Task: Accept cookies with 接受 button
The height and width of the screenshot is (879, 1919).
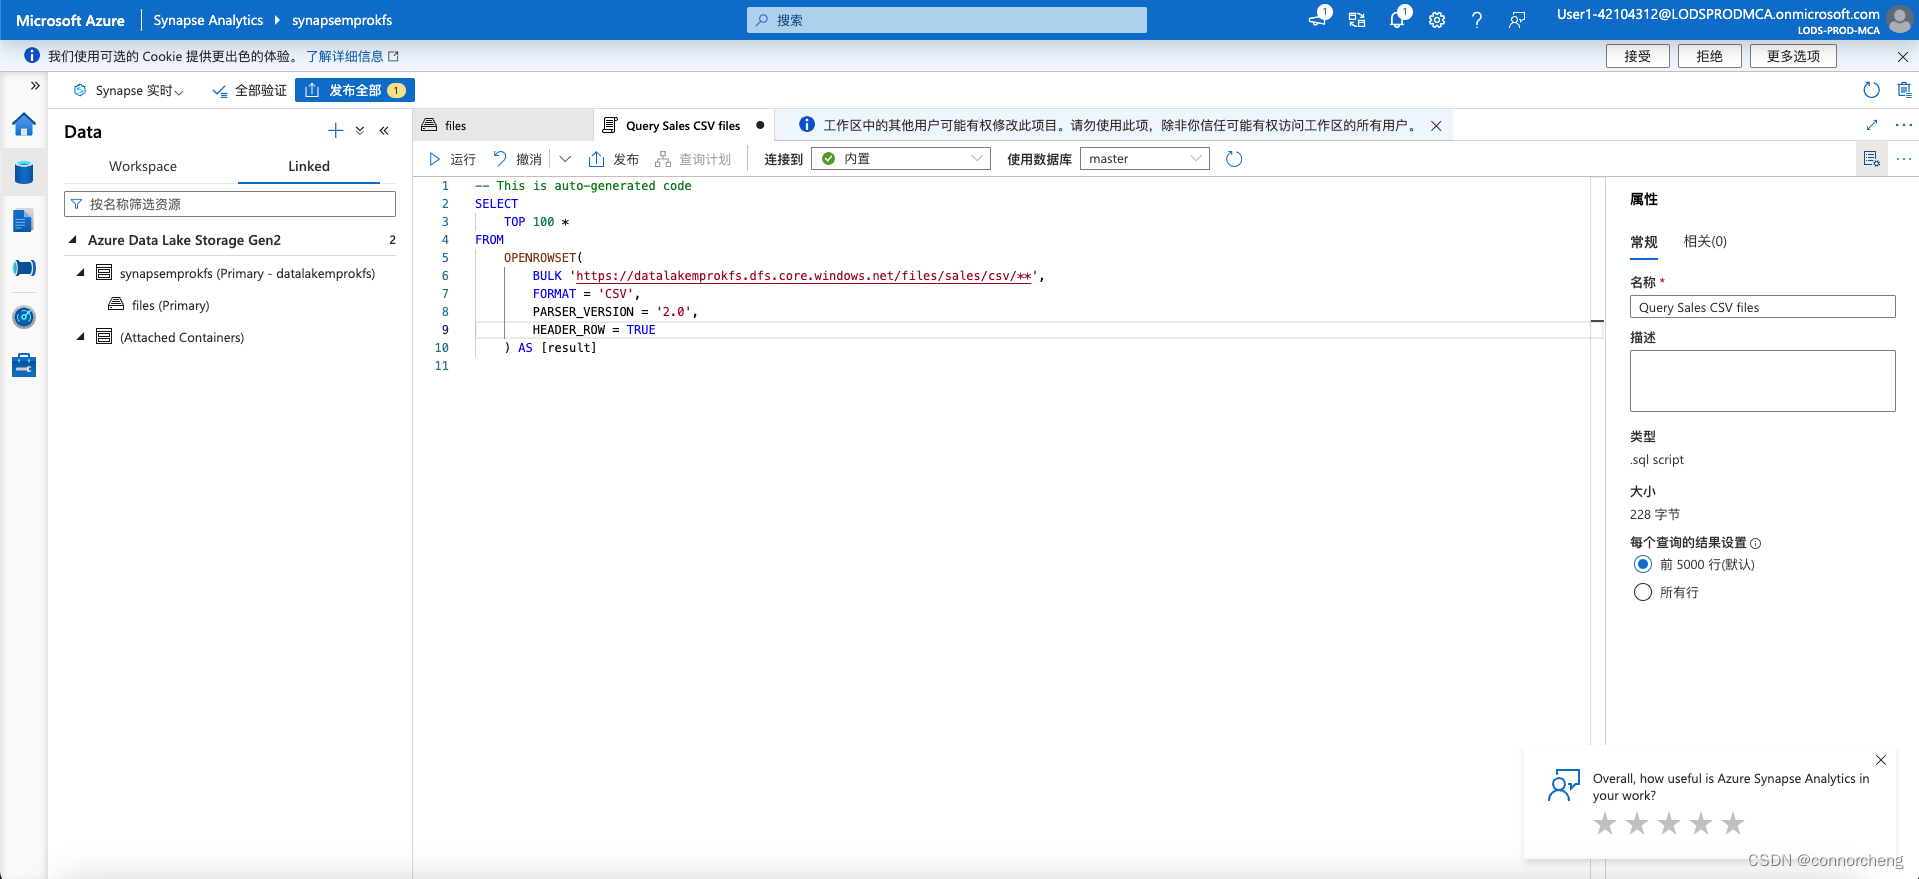Action: (x=1637, y=56)
